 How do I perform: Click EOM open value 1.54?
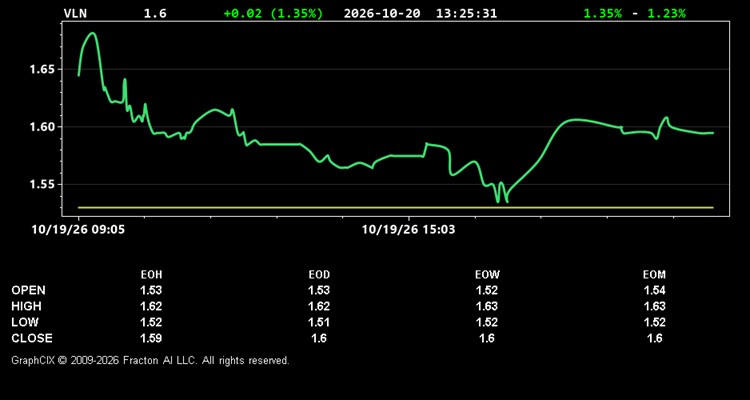click(x=654, y=290)
